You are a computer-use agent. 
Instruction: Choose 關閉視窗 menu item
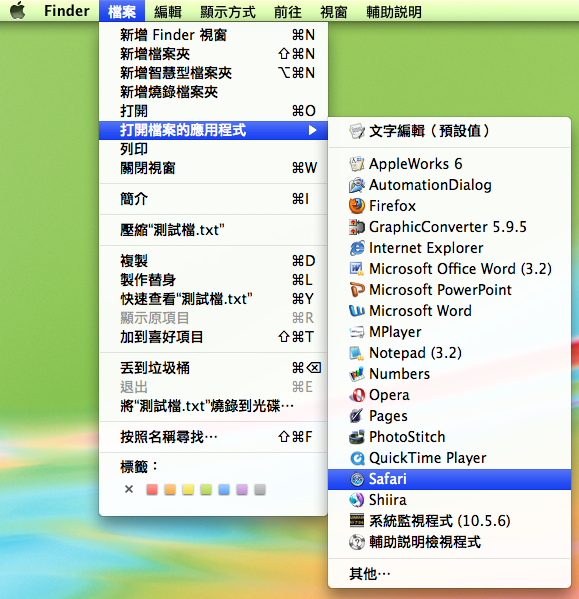tap(213, 168)
